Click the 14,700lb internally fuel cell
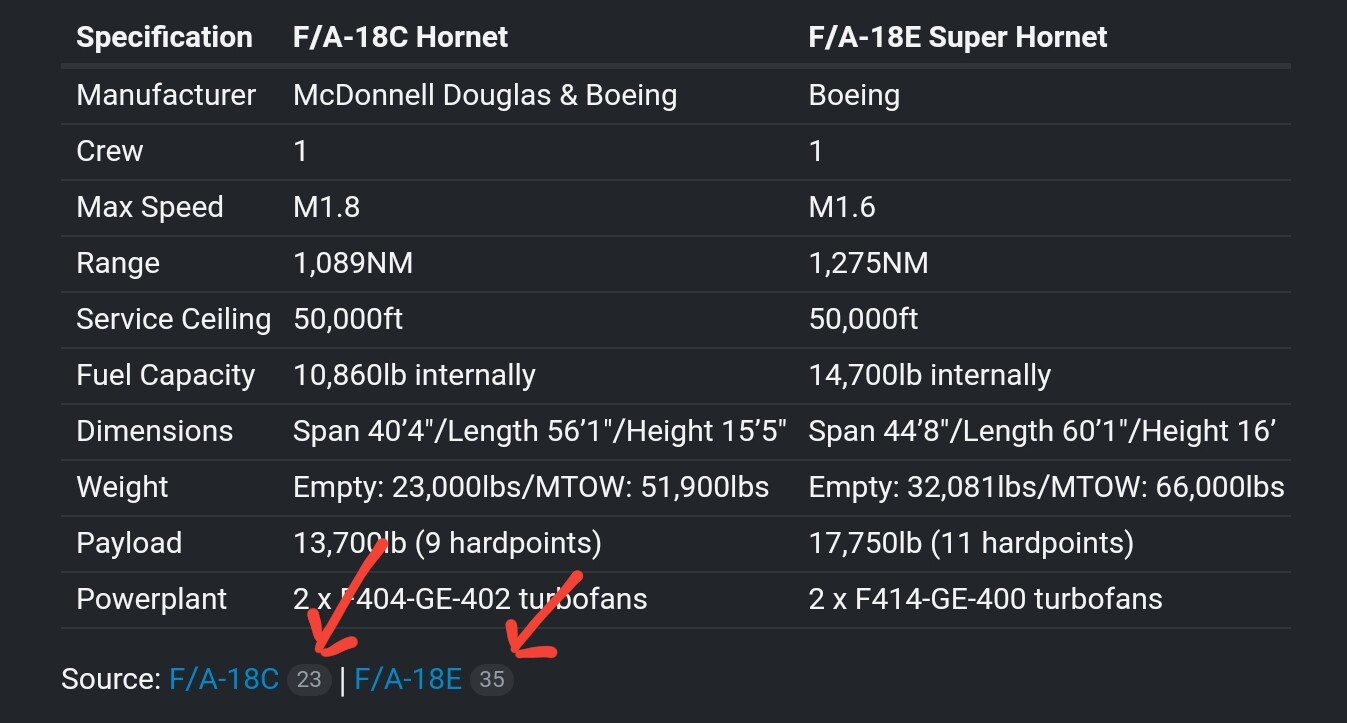The height and width of the screenshot is (723, 1347). (x=929, y=375)
